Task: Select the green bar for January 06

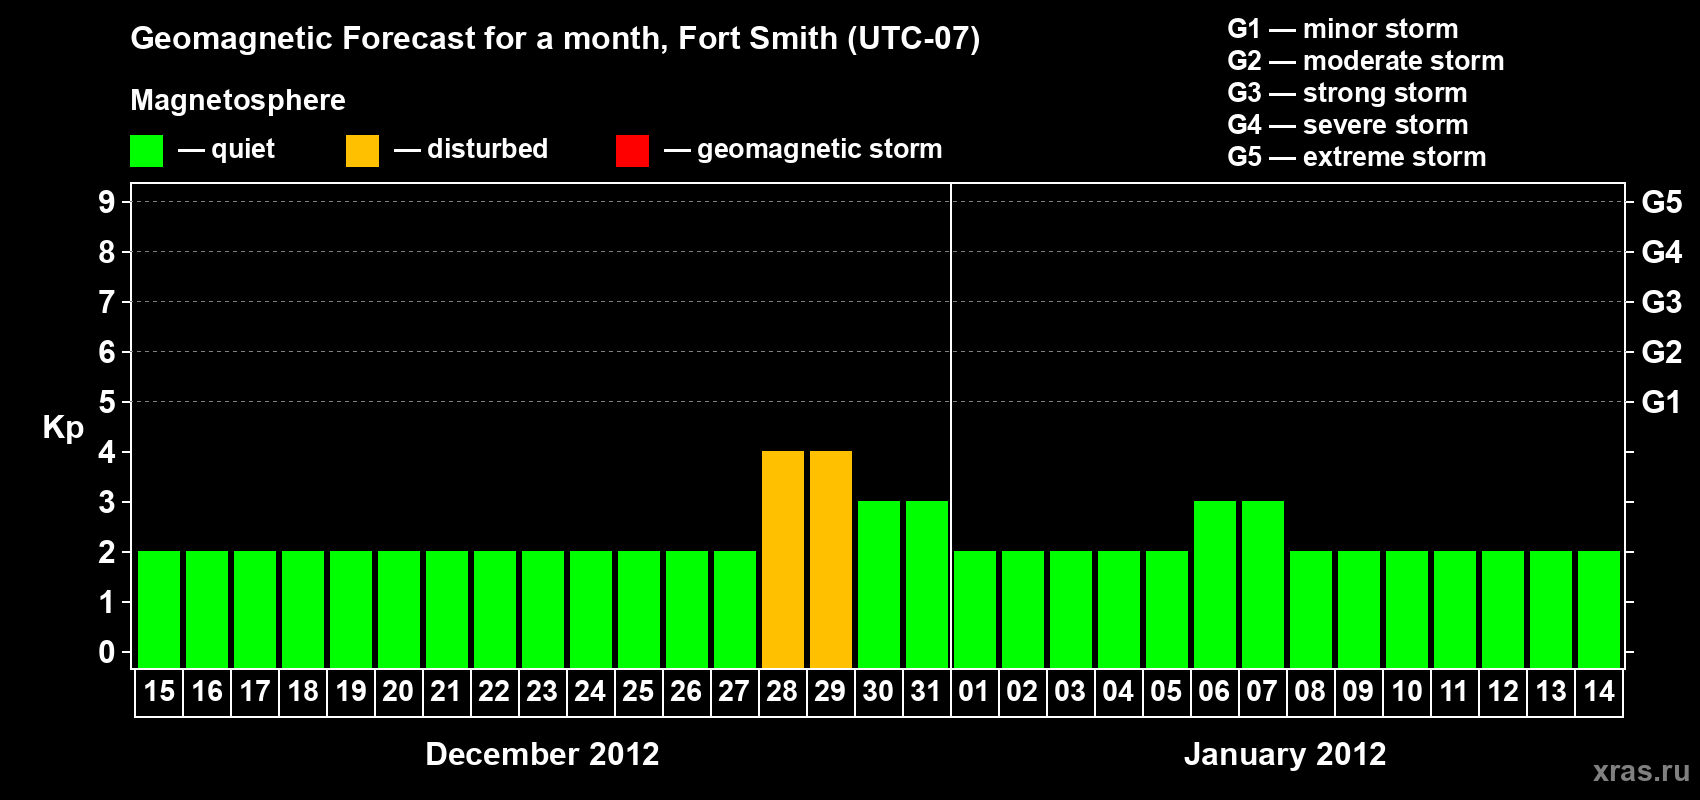Action: pyautogui.click(x=1215, y=584)
